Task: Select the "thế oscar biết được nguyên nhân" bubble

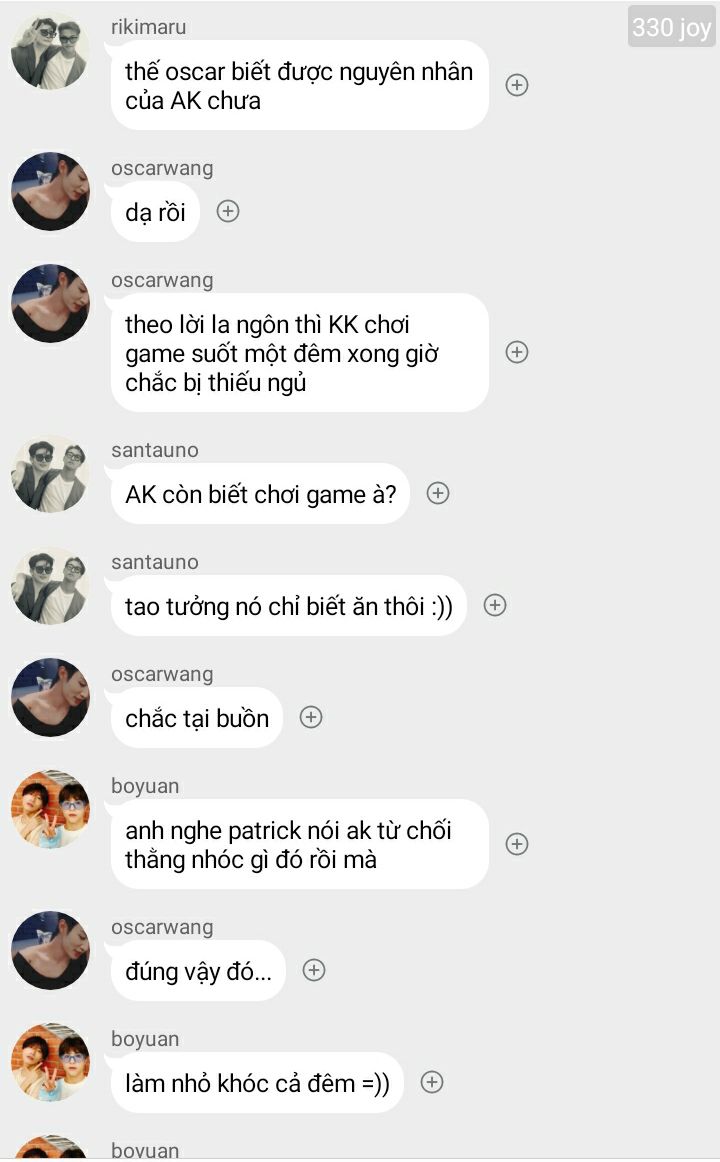Action: coord(299,85)
